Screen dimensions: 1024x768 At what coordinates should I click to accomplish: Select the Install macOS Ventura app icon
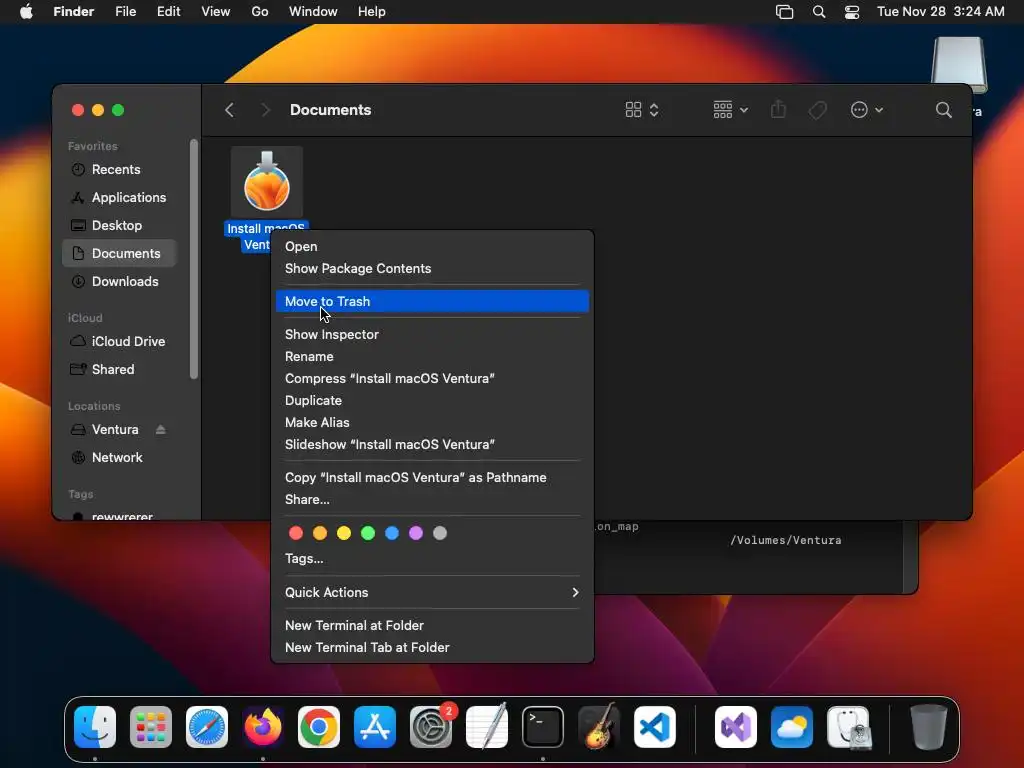[266, 182]
